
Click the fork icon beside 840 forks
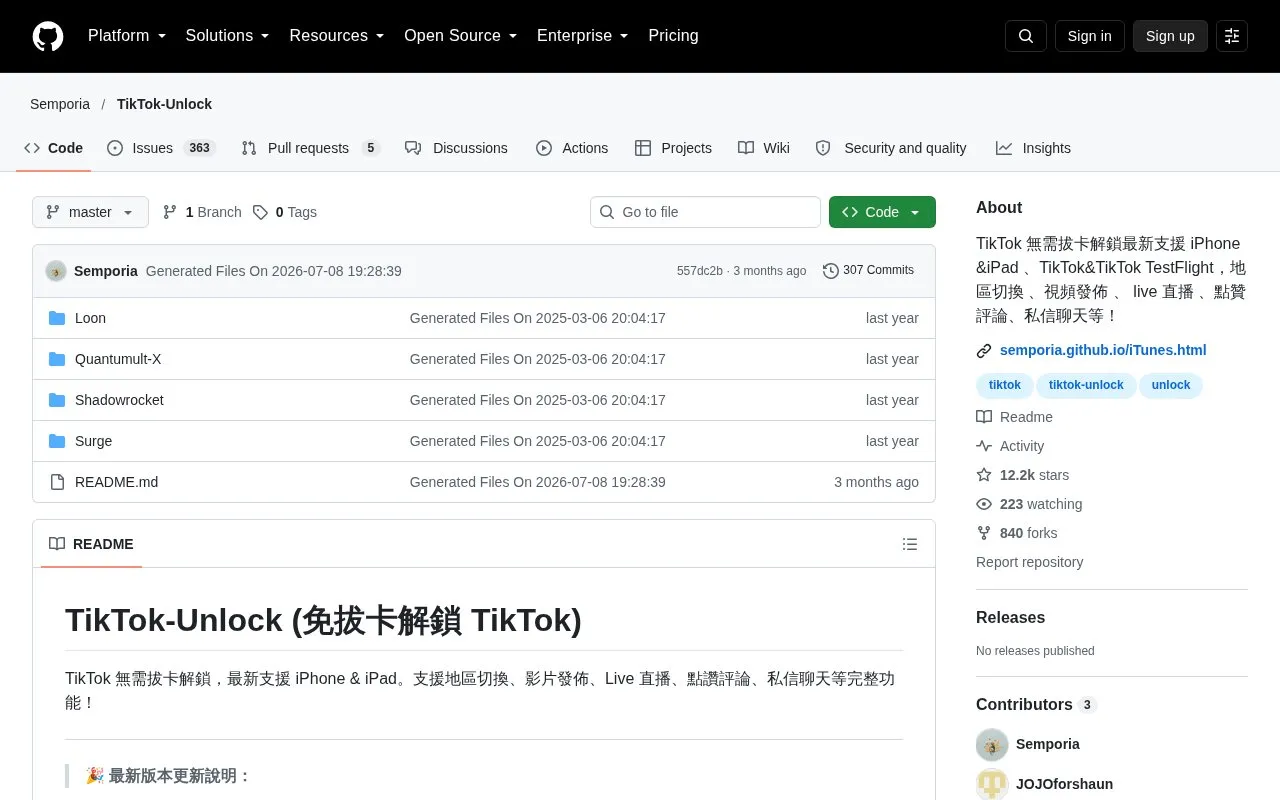click(984, 533)
